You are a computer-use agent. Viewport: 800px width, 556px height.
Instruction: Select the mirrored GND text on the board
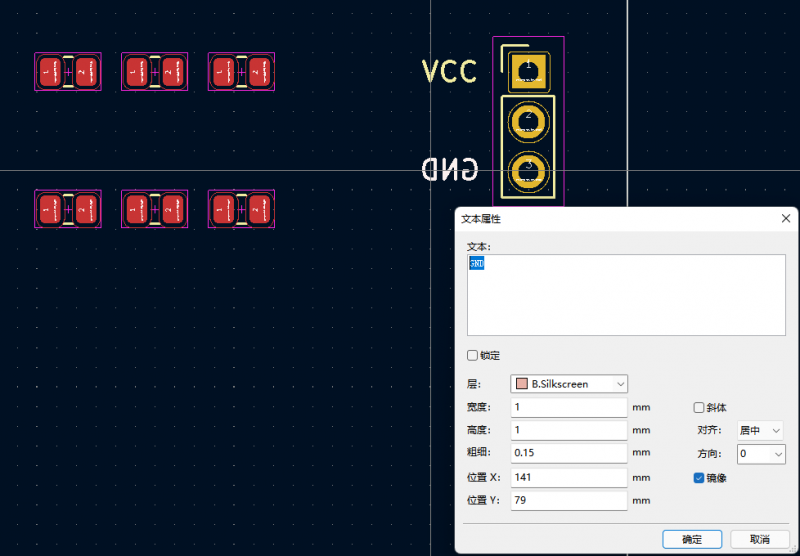point(450,169)
